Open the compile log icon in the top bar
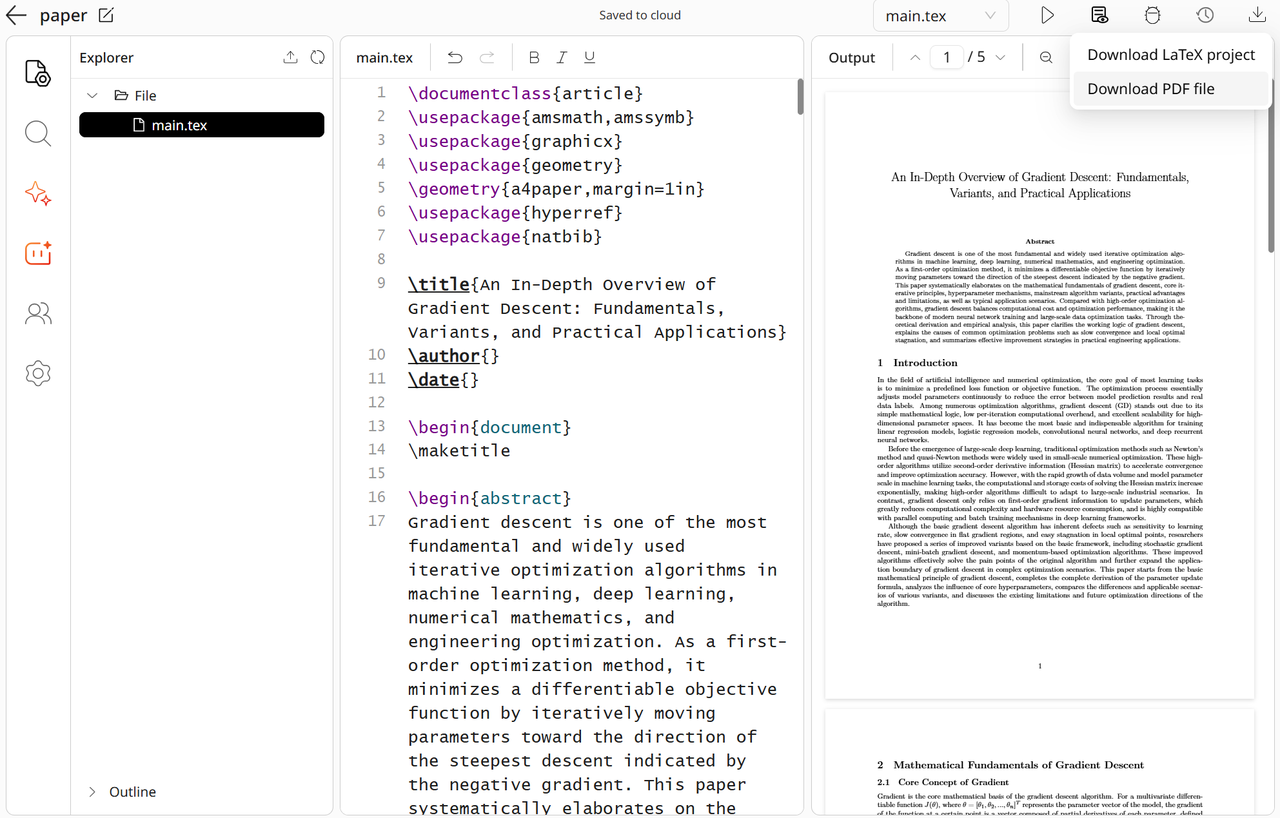Image resolution: width=1280 pixels, height=818 pixels. pyautogui.click(x=1099, y=15)
